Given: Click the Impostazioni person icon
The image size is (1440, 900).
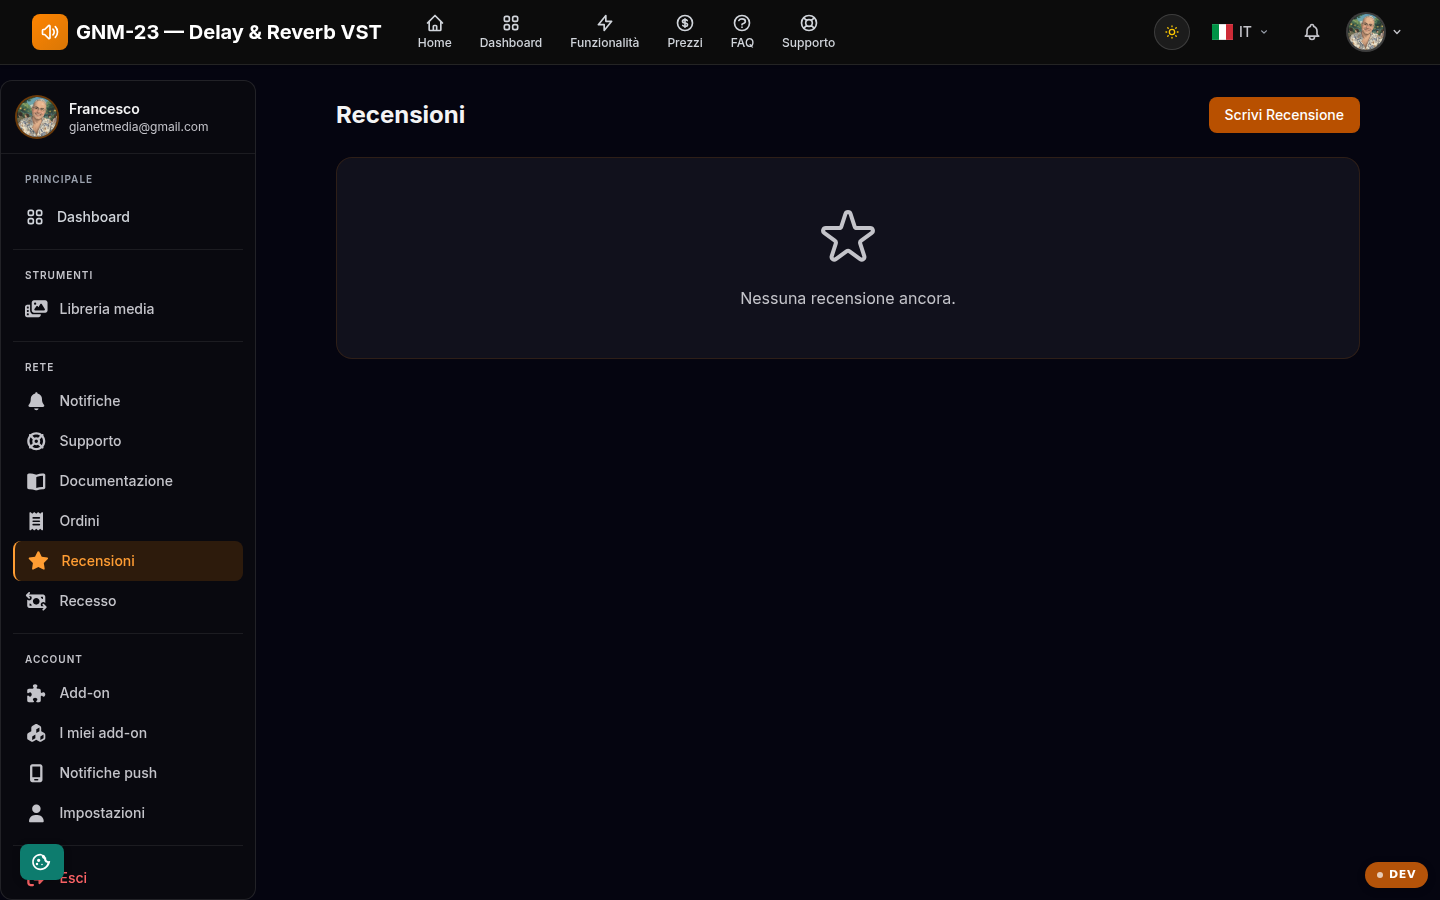Looking at the screenshot, I should click(x=36, y=813).
